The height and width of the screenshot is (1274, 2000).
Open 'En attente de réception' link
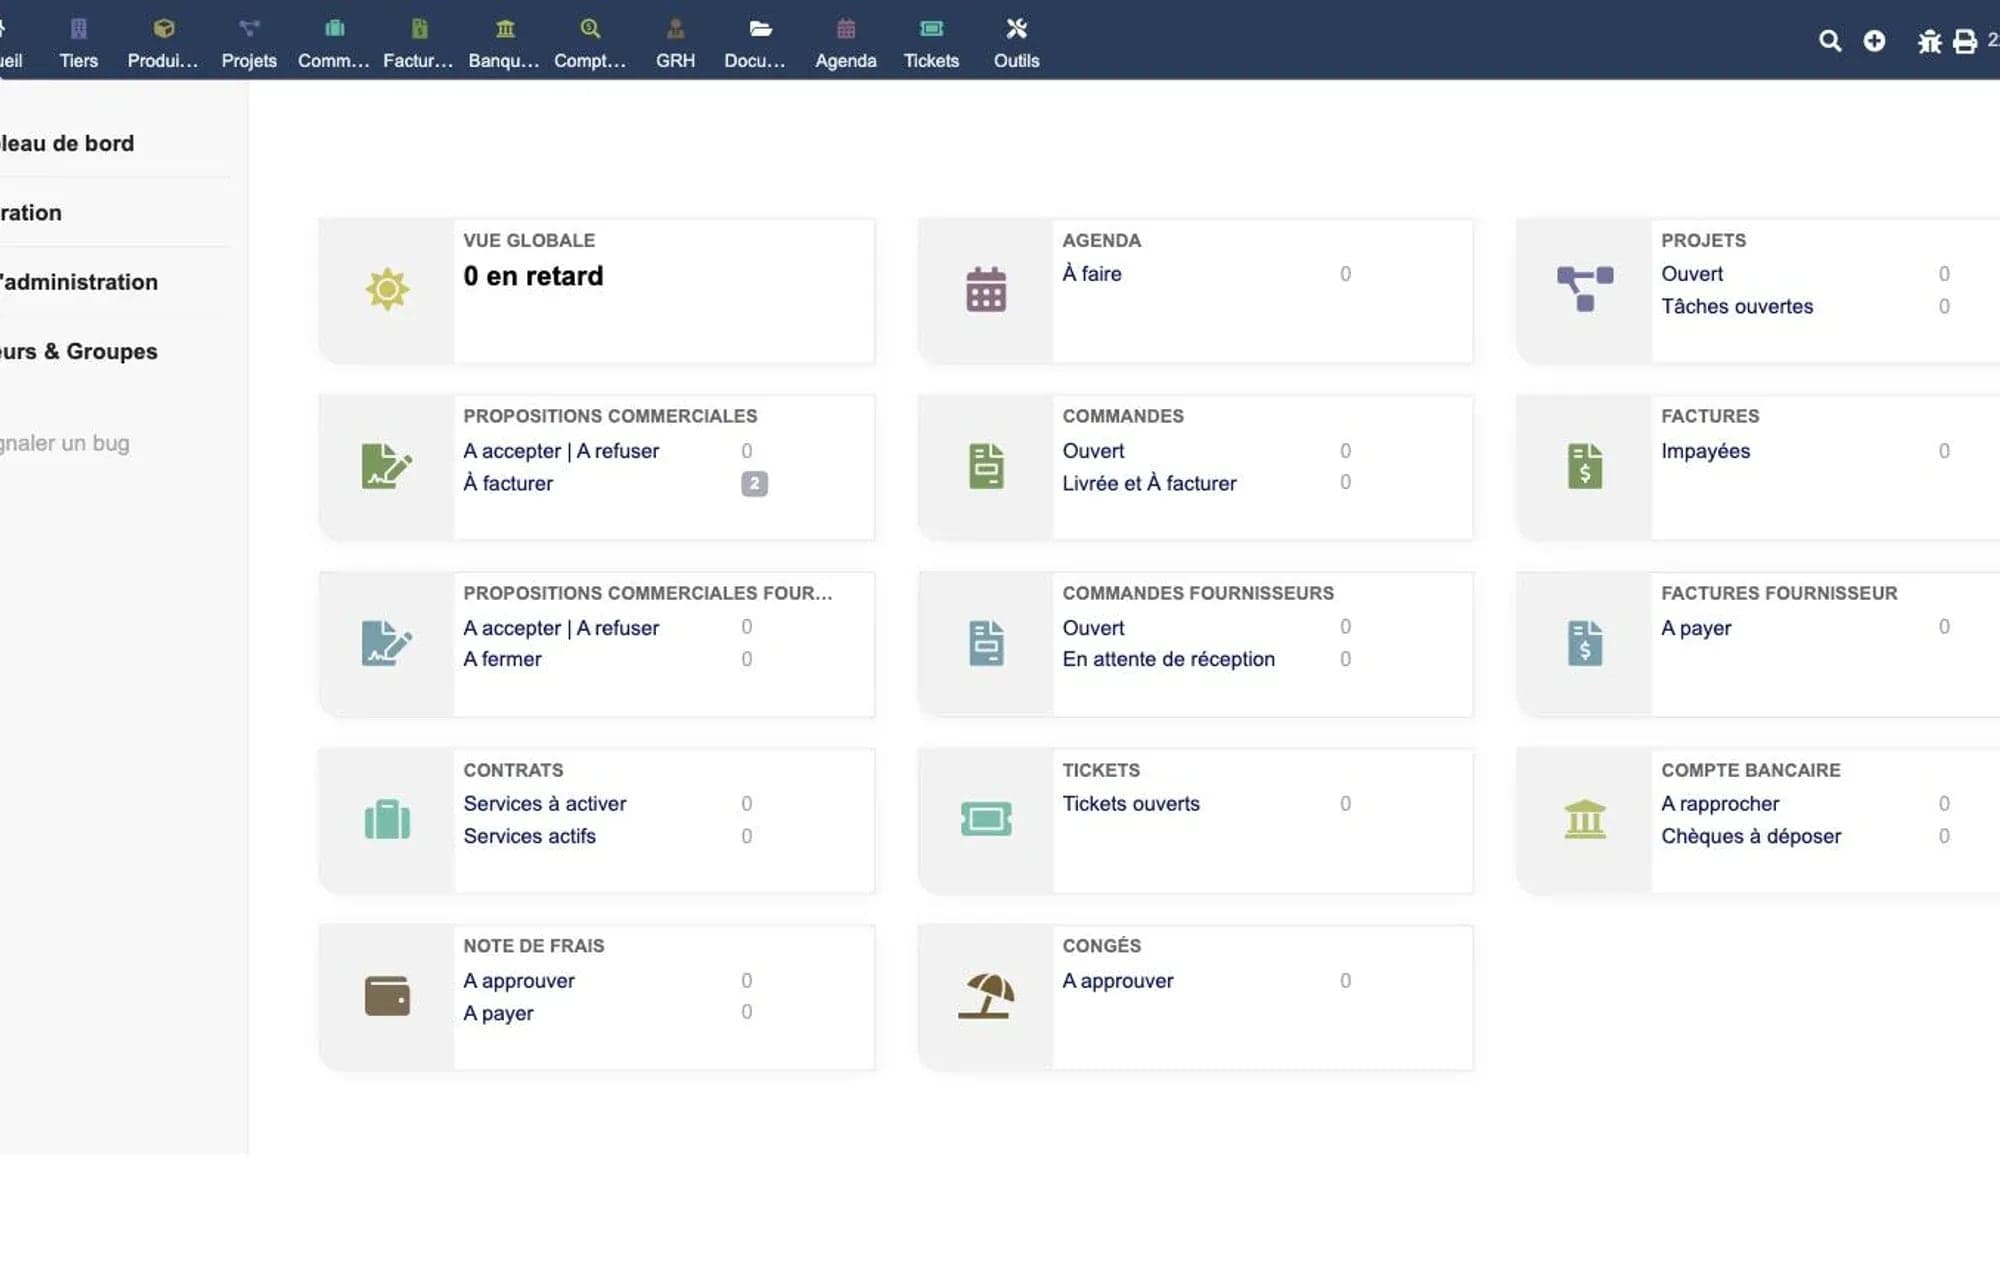(x=1168, y=659)
